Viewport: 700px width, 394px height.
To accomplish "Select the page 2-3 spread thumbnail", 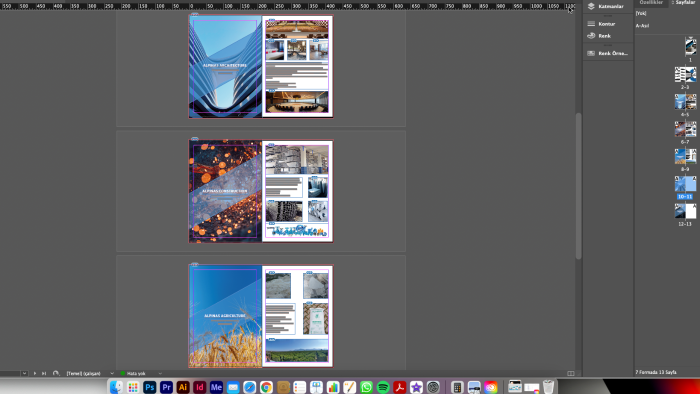I will click(685, 75).
